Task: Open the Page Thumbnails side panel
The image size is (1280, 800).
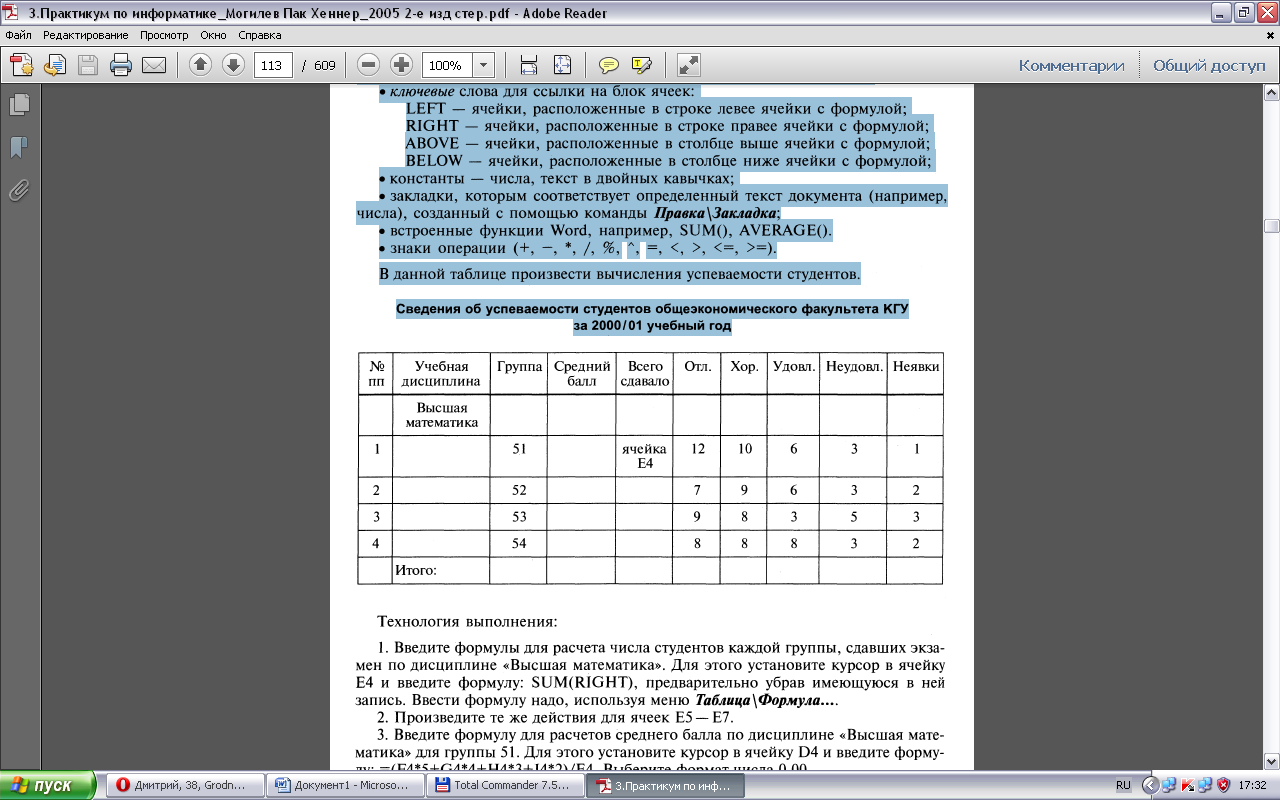Action: pos(18,104)
